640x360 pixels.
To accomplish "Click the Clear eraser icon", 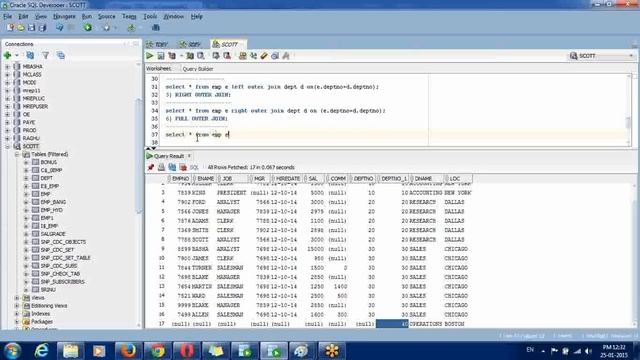I will pos(264,56).
